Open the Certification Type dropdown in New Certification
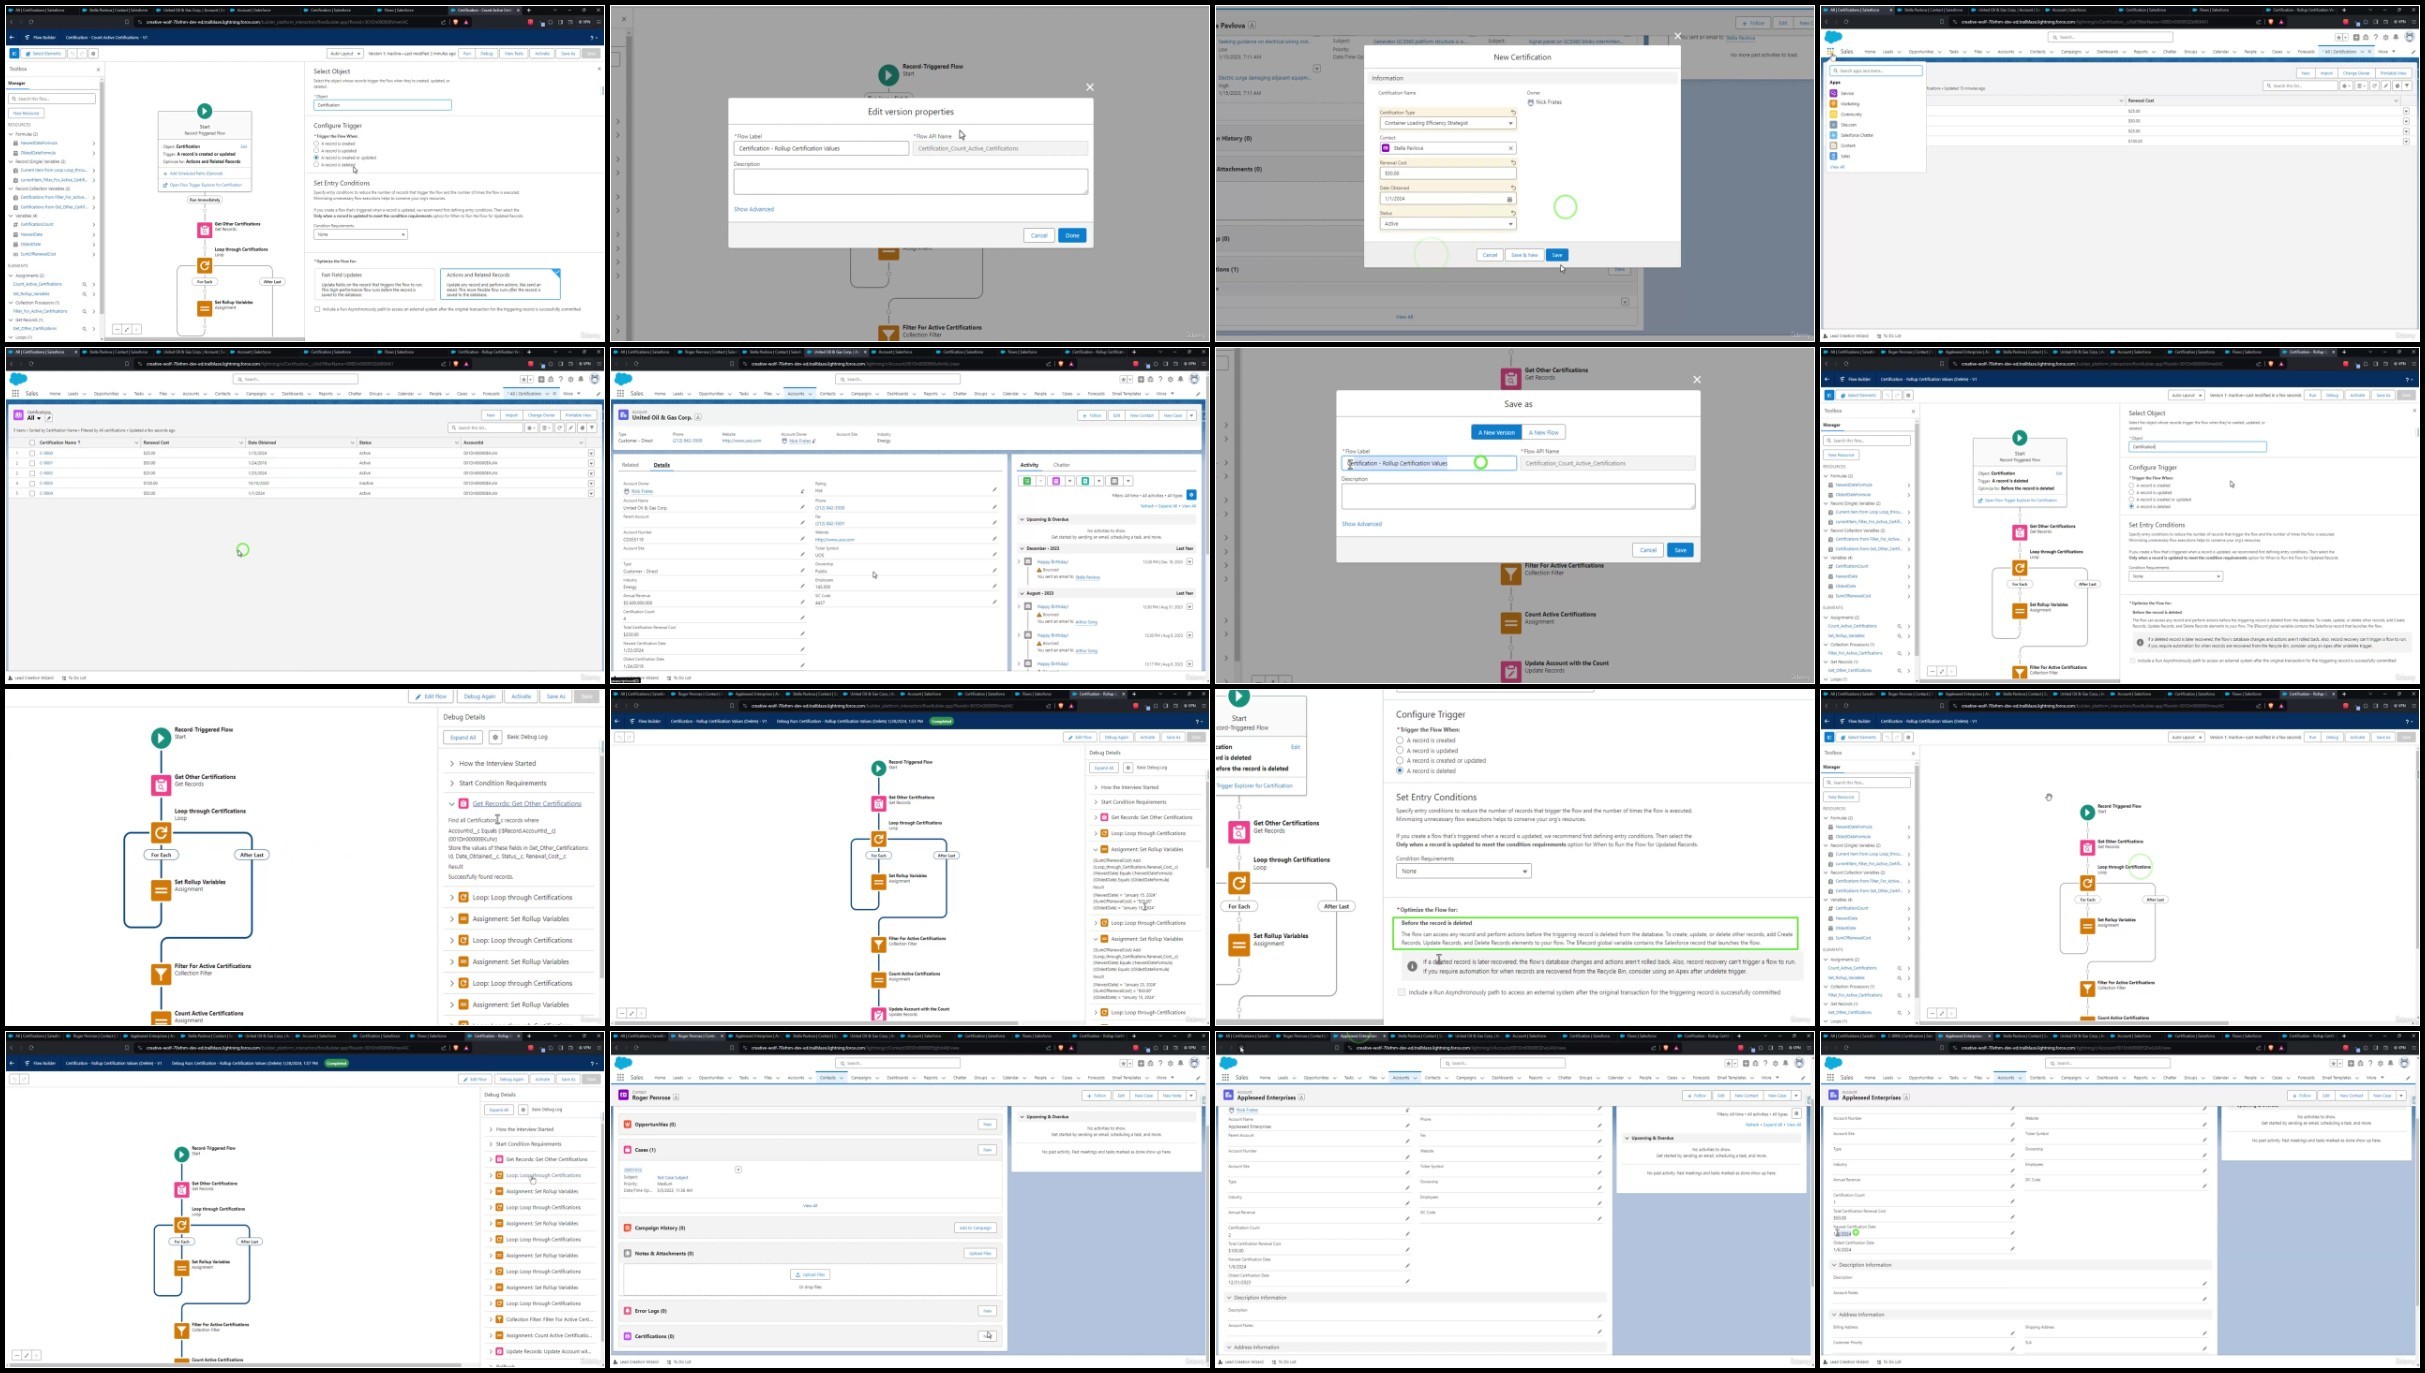This screenshot has width=2425, height=1373. click(1447, 123)
